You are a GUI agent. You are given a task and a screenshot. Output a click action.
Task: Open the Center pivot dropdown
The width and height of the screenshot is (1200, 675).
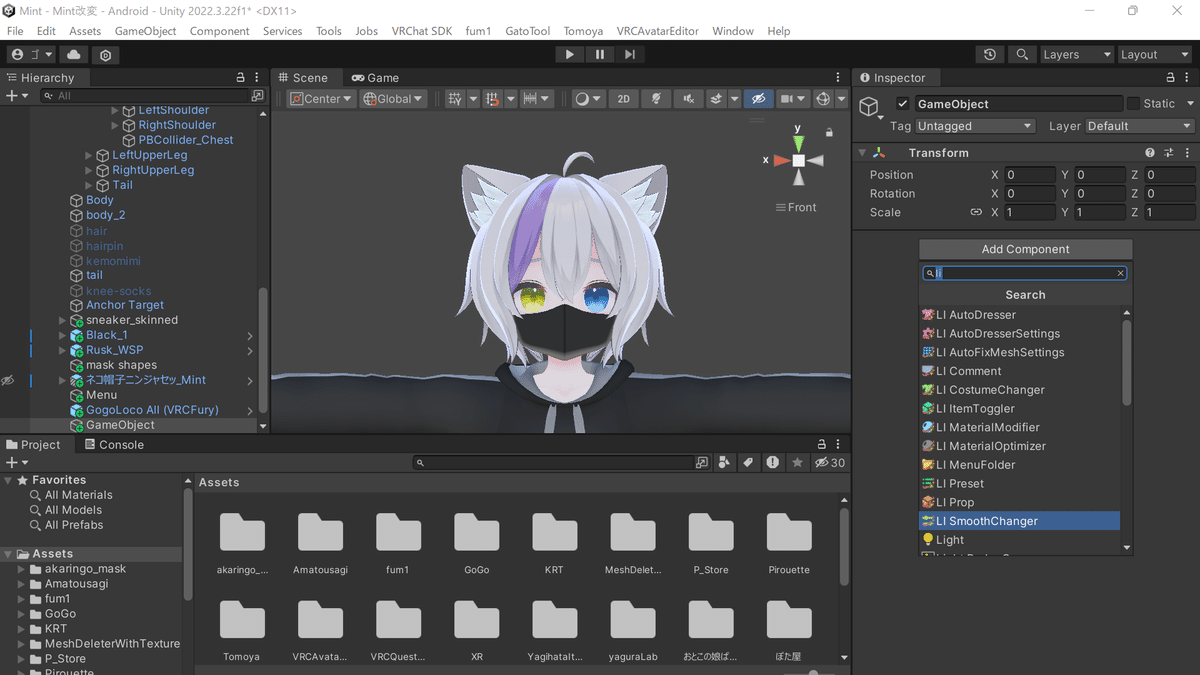[322, 99]
